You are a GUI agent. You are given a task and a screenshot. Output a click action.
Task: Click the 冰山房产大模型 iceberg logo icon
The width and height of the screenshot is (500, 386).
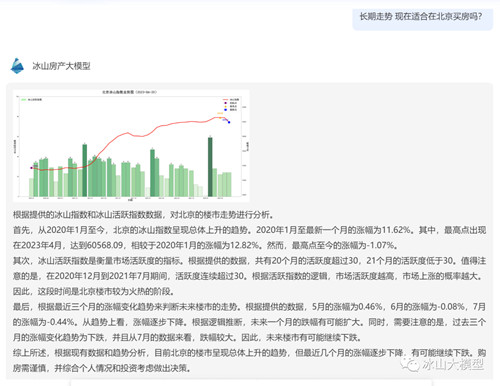click(x=17, y=66)
